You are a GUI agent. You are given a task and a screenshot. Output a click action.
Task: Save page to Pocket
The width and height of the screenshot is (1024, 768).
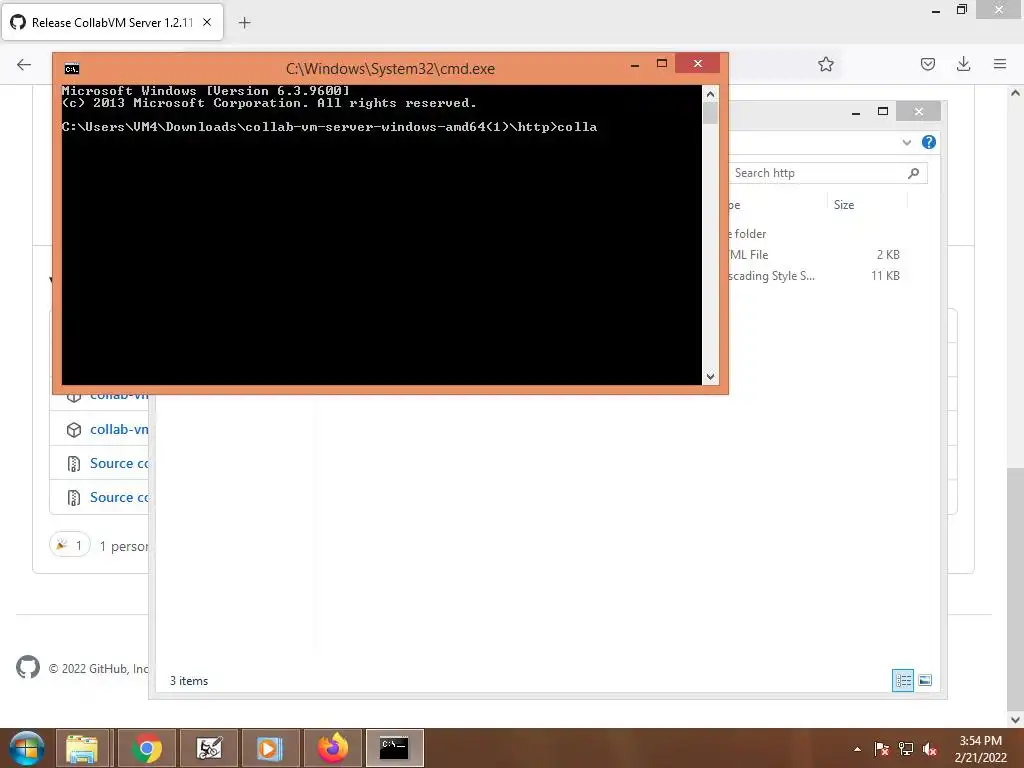point(927,64)
